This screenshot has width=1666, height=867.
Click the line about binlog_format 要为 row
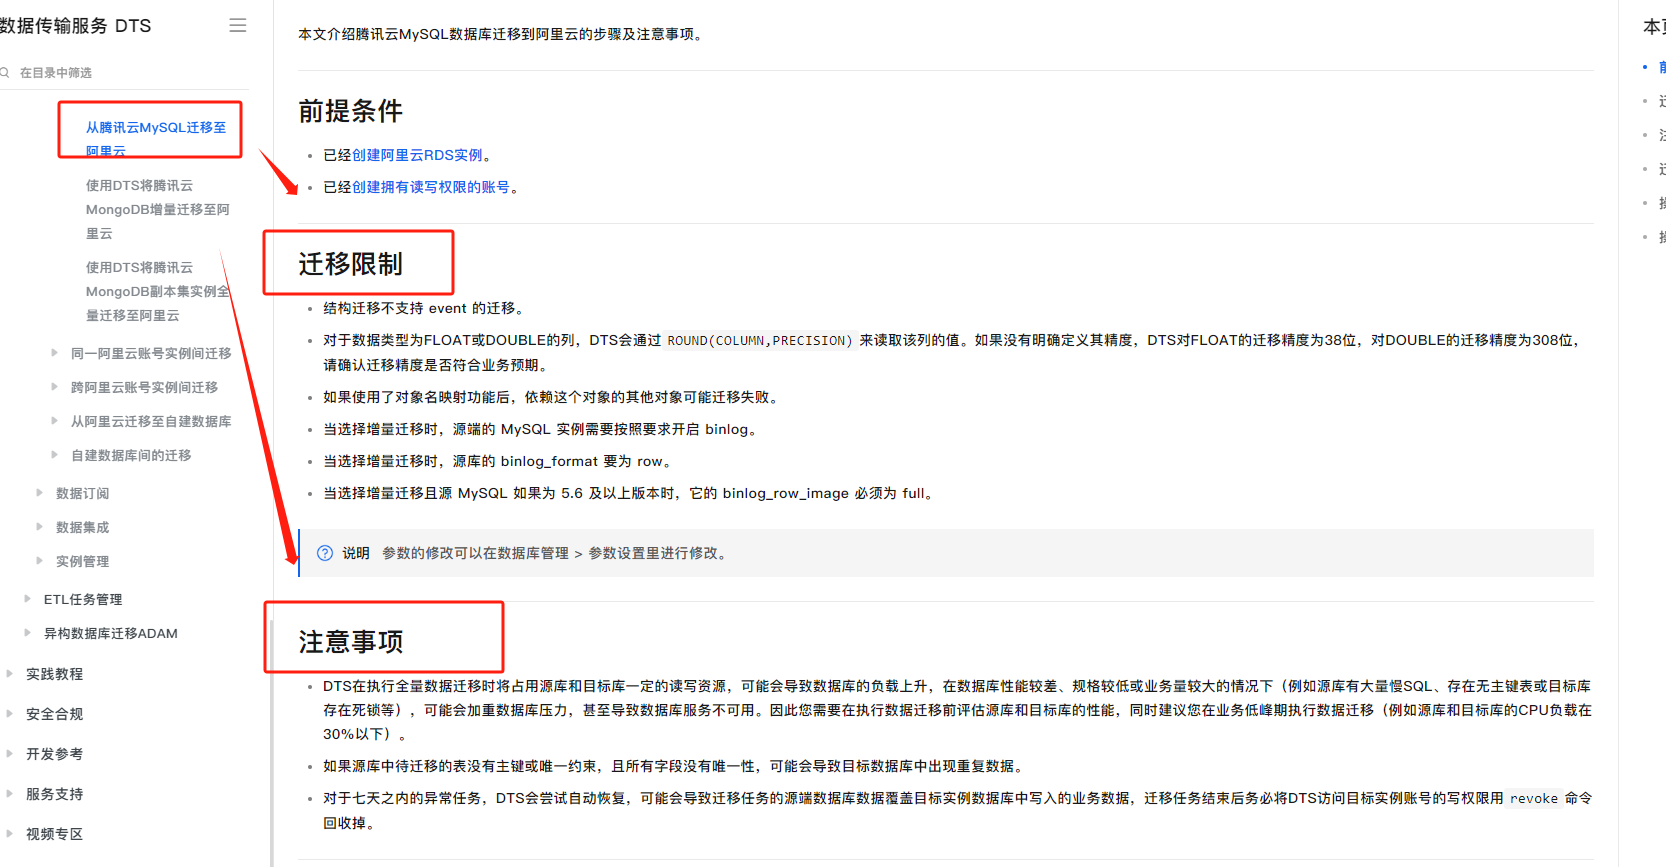tap(498, 461)
